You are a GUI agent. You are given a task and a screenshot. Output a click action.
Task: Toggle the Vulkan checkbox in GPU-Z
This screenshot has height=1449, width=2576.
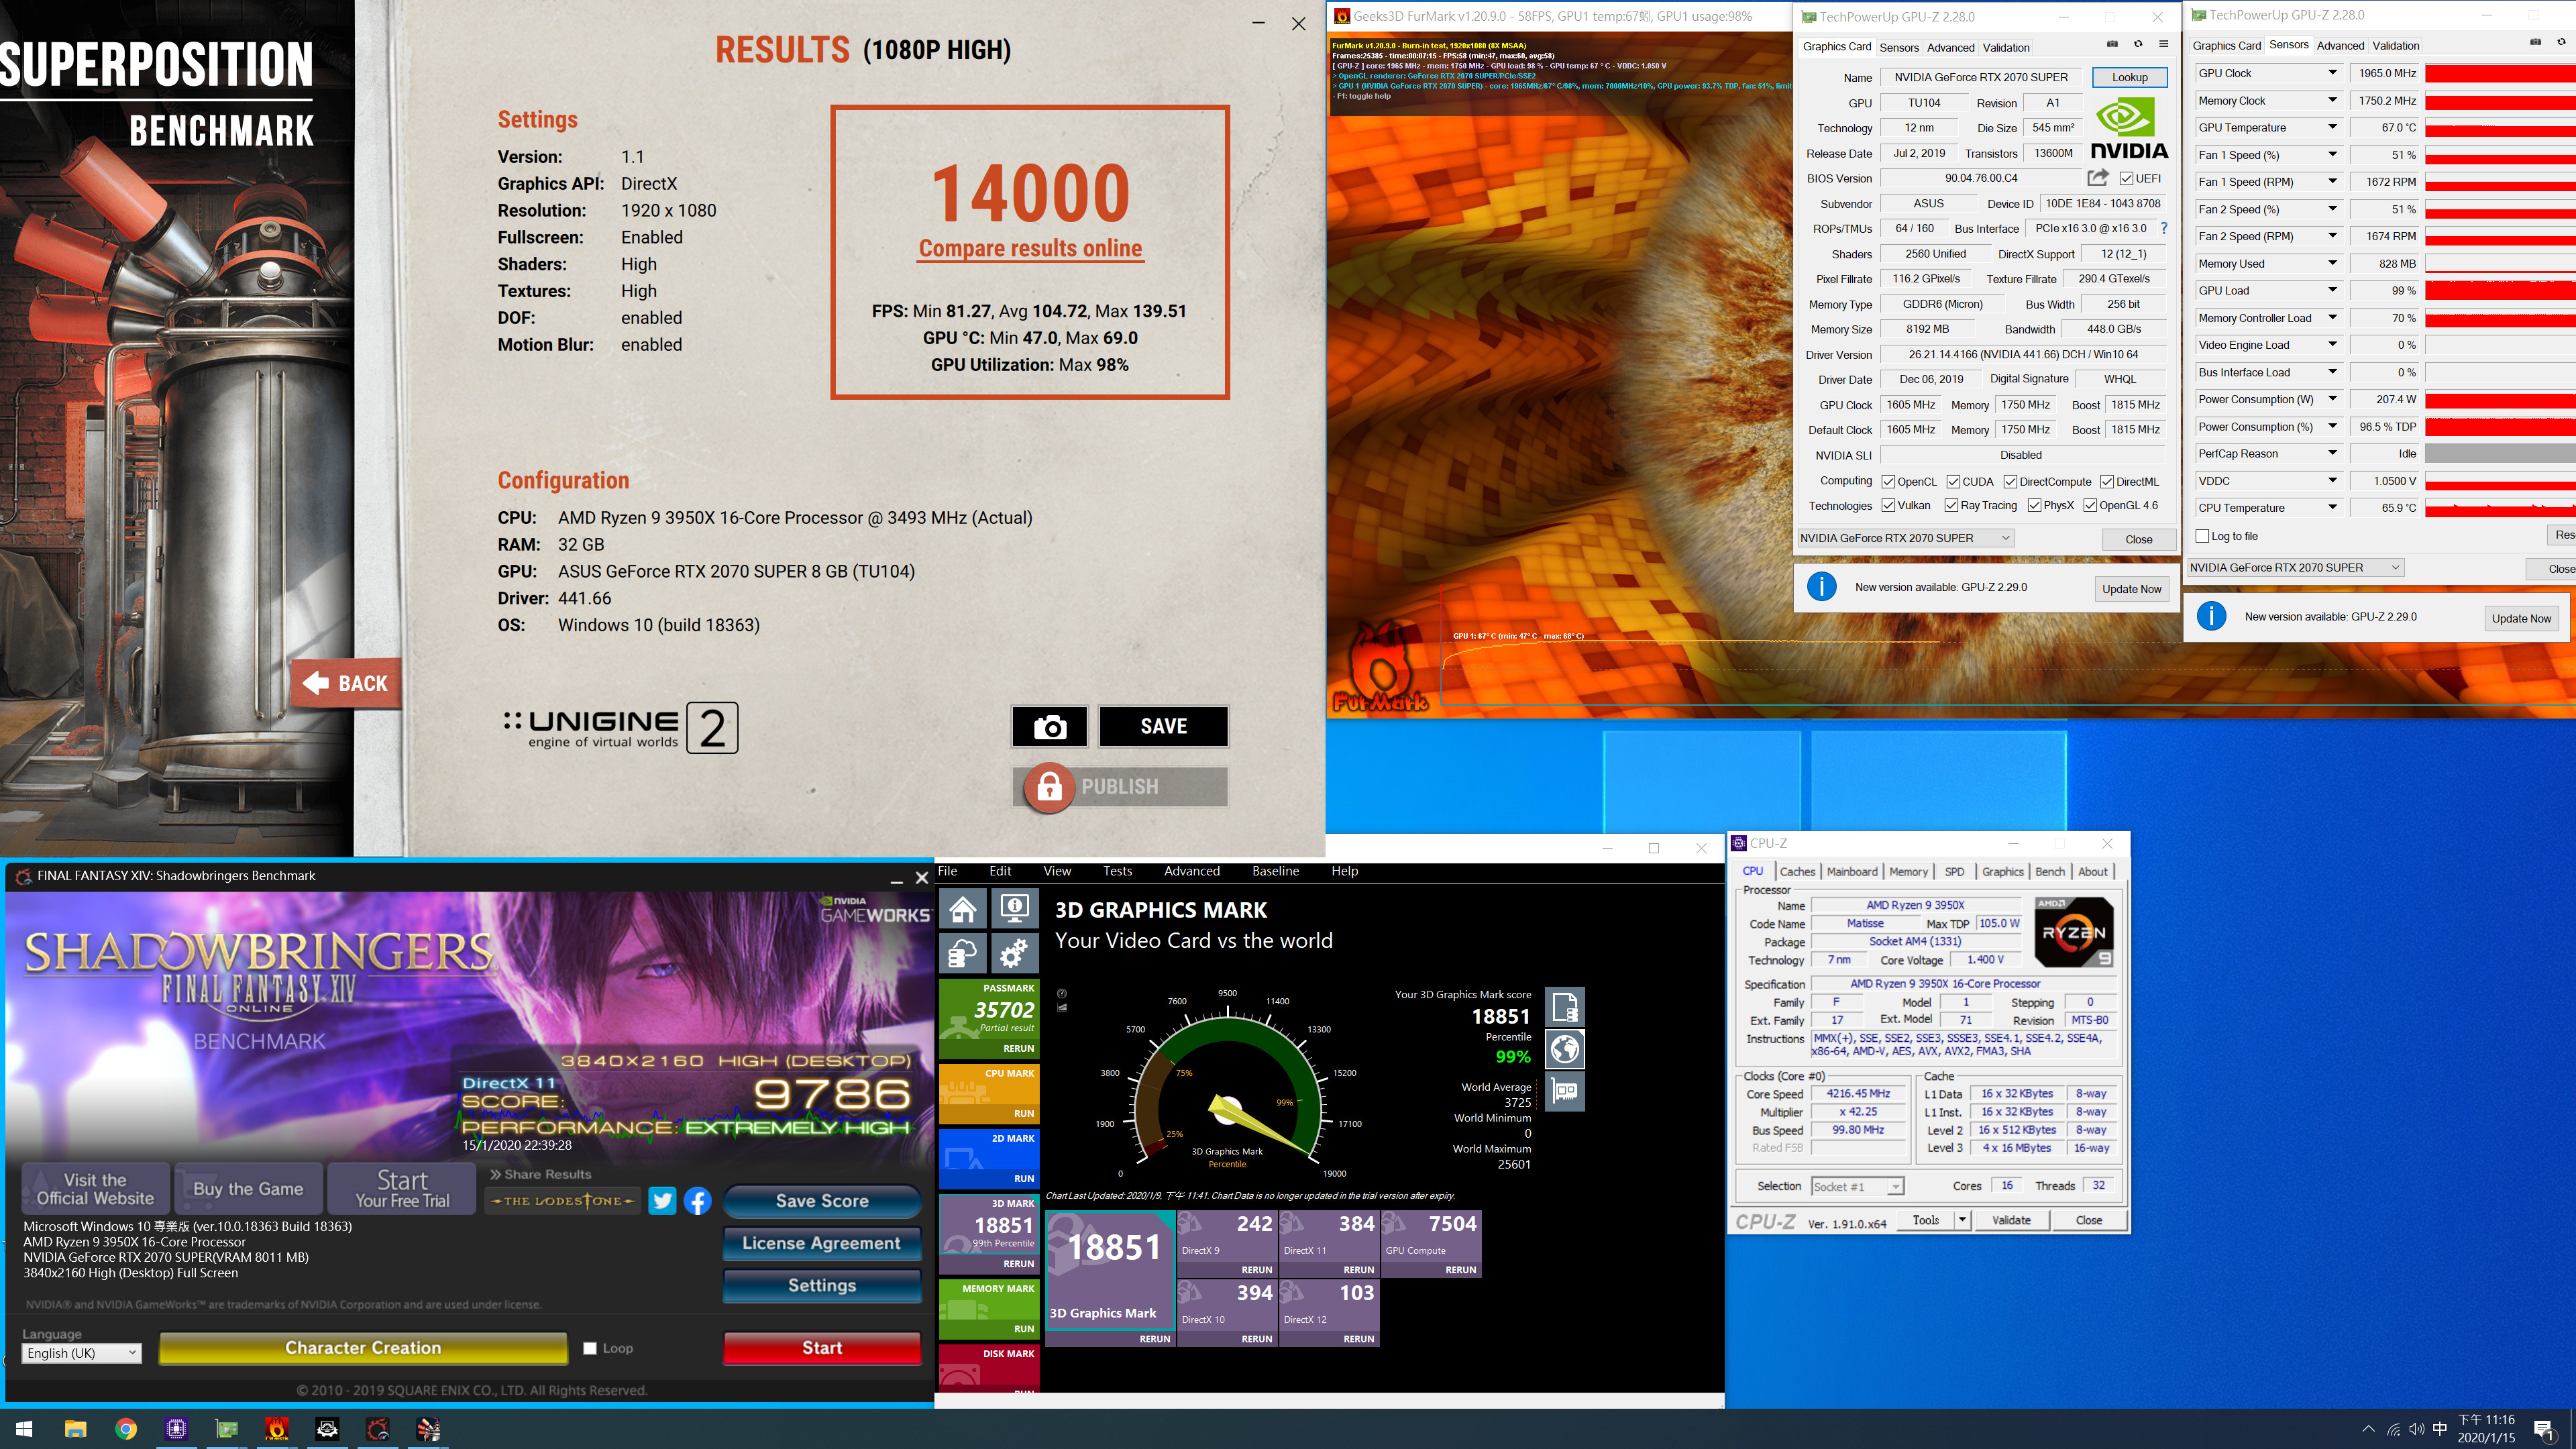point(1888,505)
